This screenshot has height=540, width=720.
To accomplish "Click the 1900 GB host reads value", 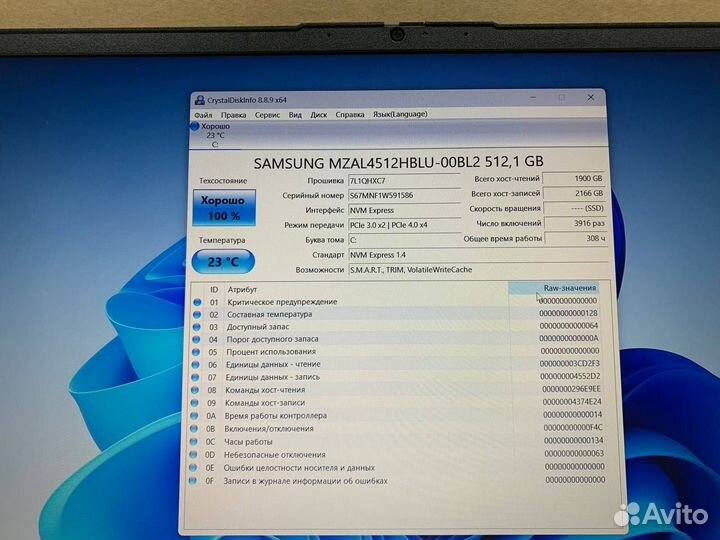I will [x=574, y=178].
